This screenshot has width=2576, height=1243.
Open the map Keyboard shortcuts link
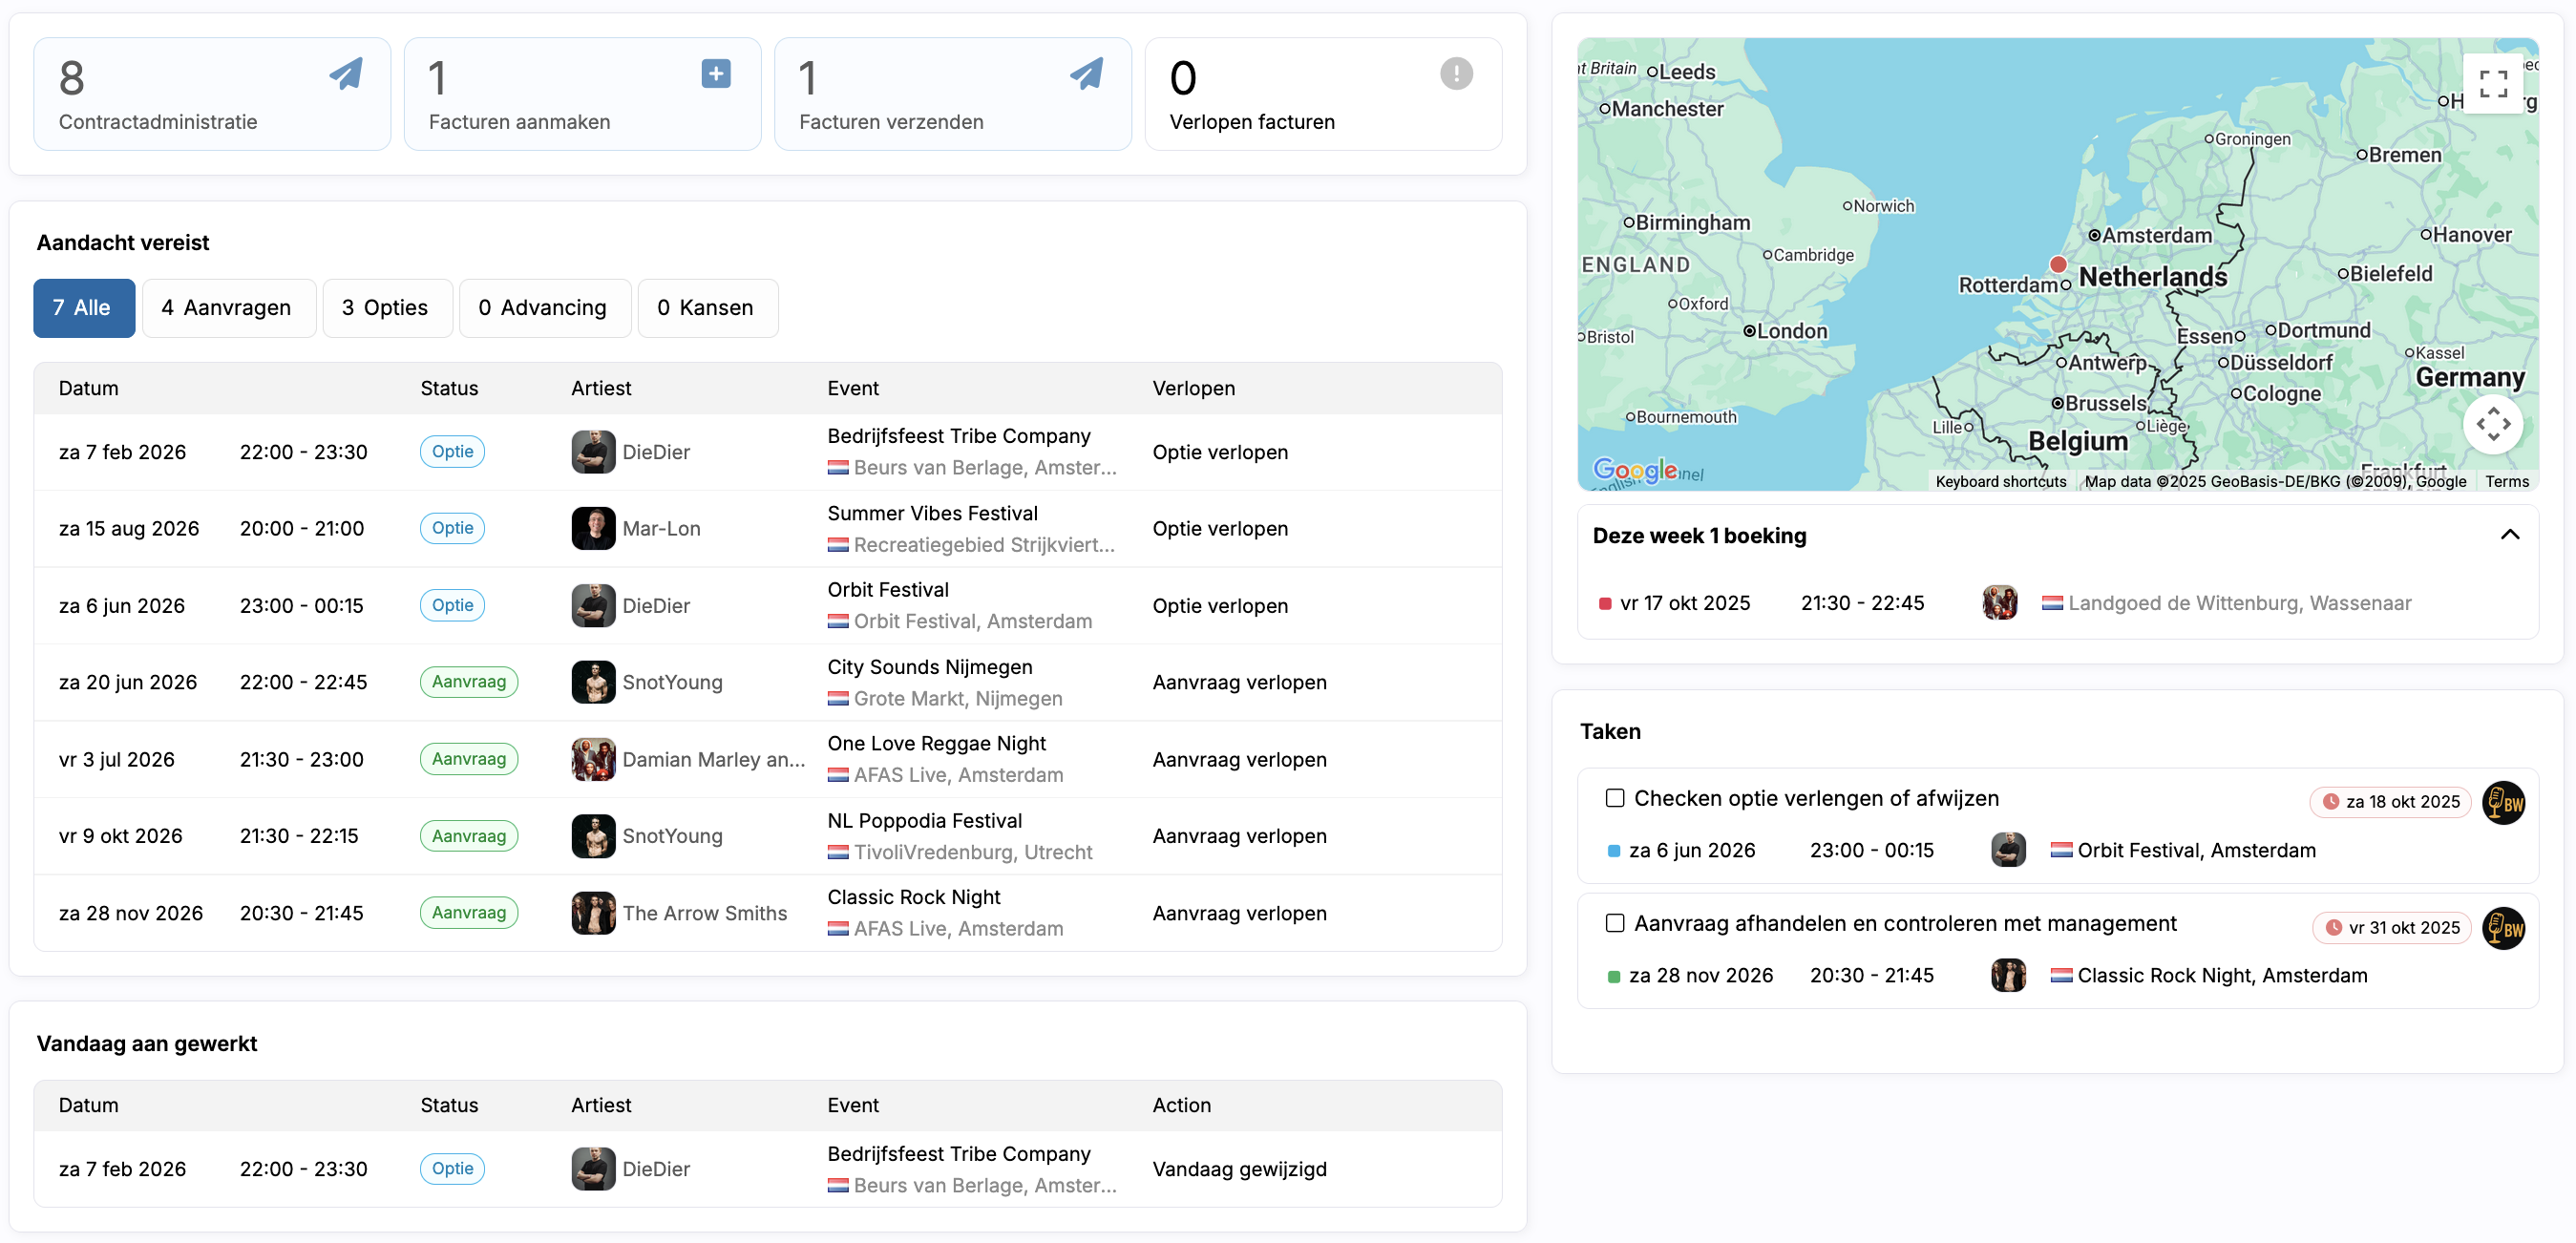click(x=2000, y=481)
